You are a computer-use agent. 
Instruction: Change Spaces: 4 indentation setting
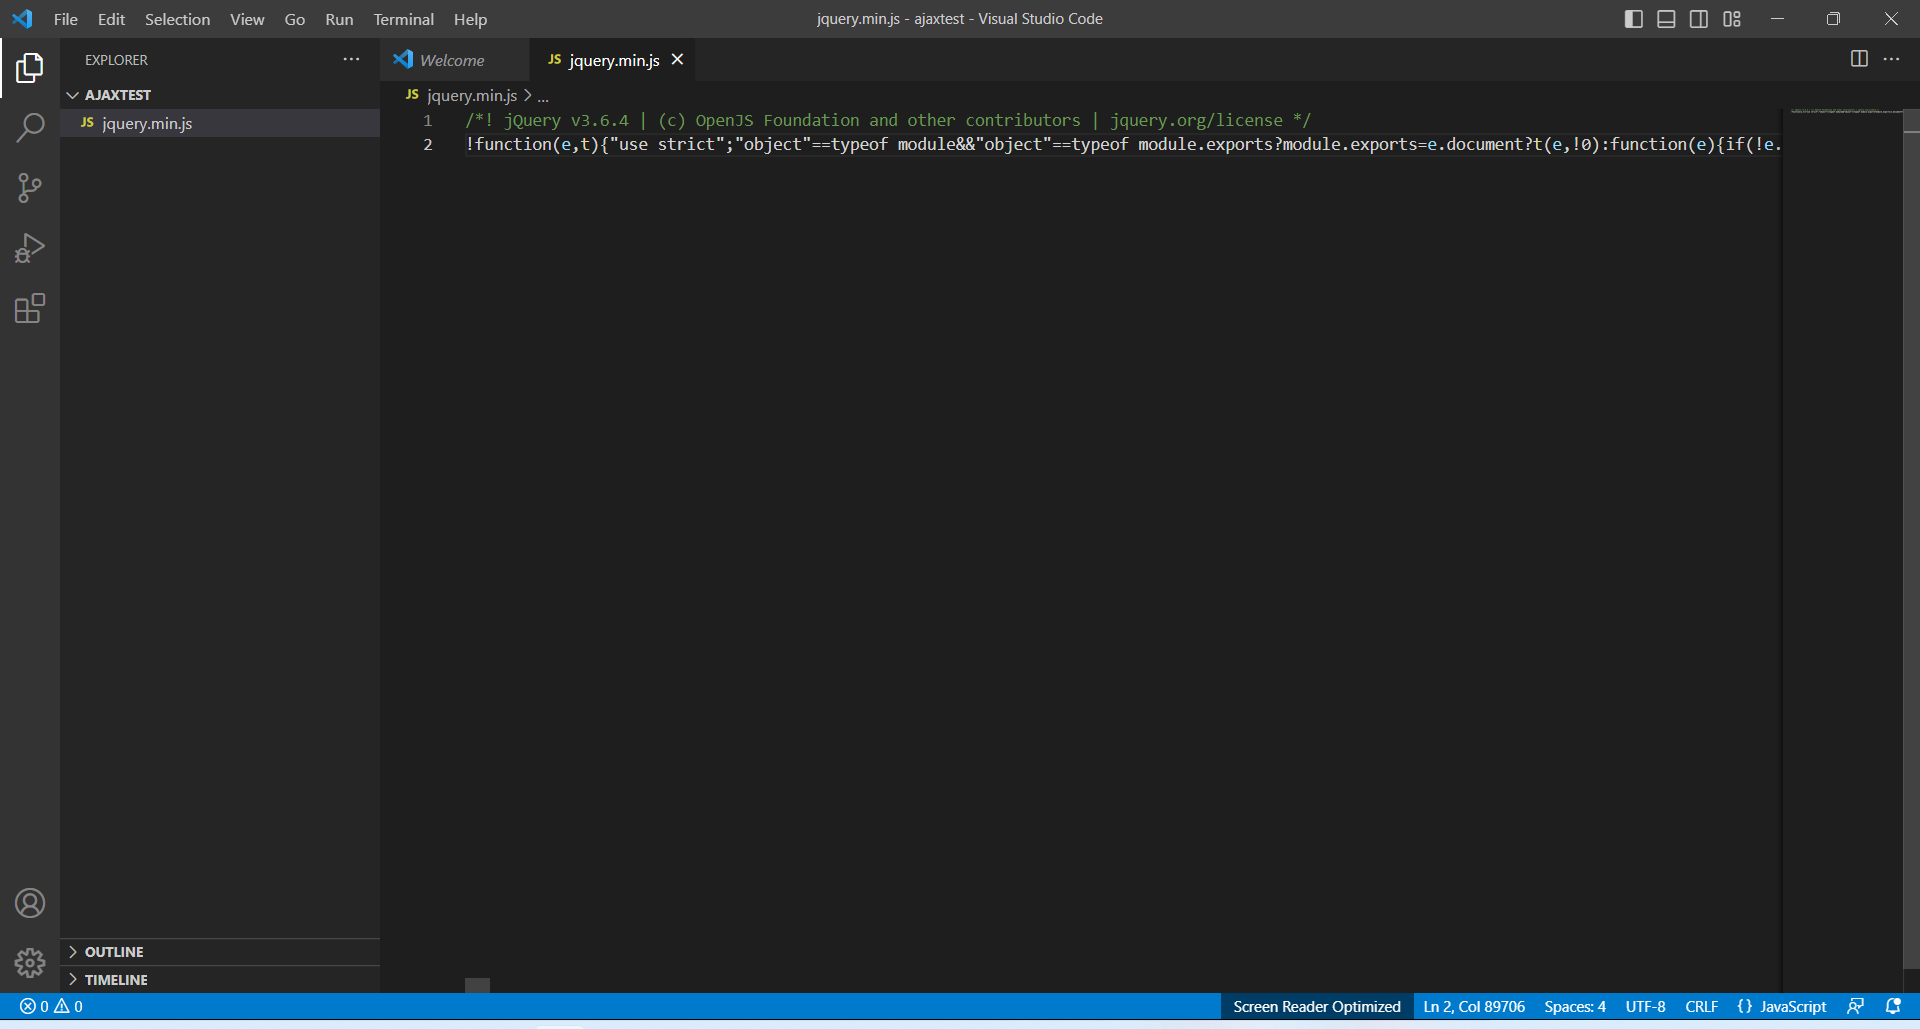[1575, 1006]
